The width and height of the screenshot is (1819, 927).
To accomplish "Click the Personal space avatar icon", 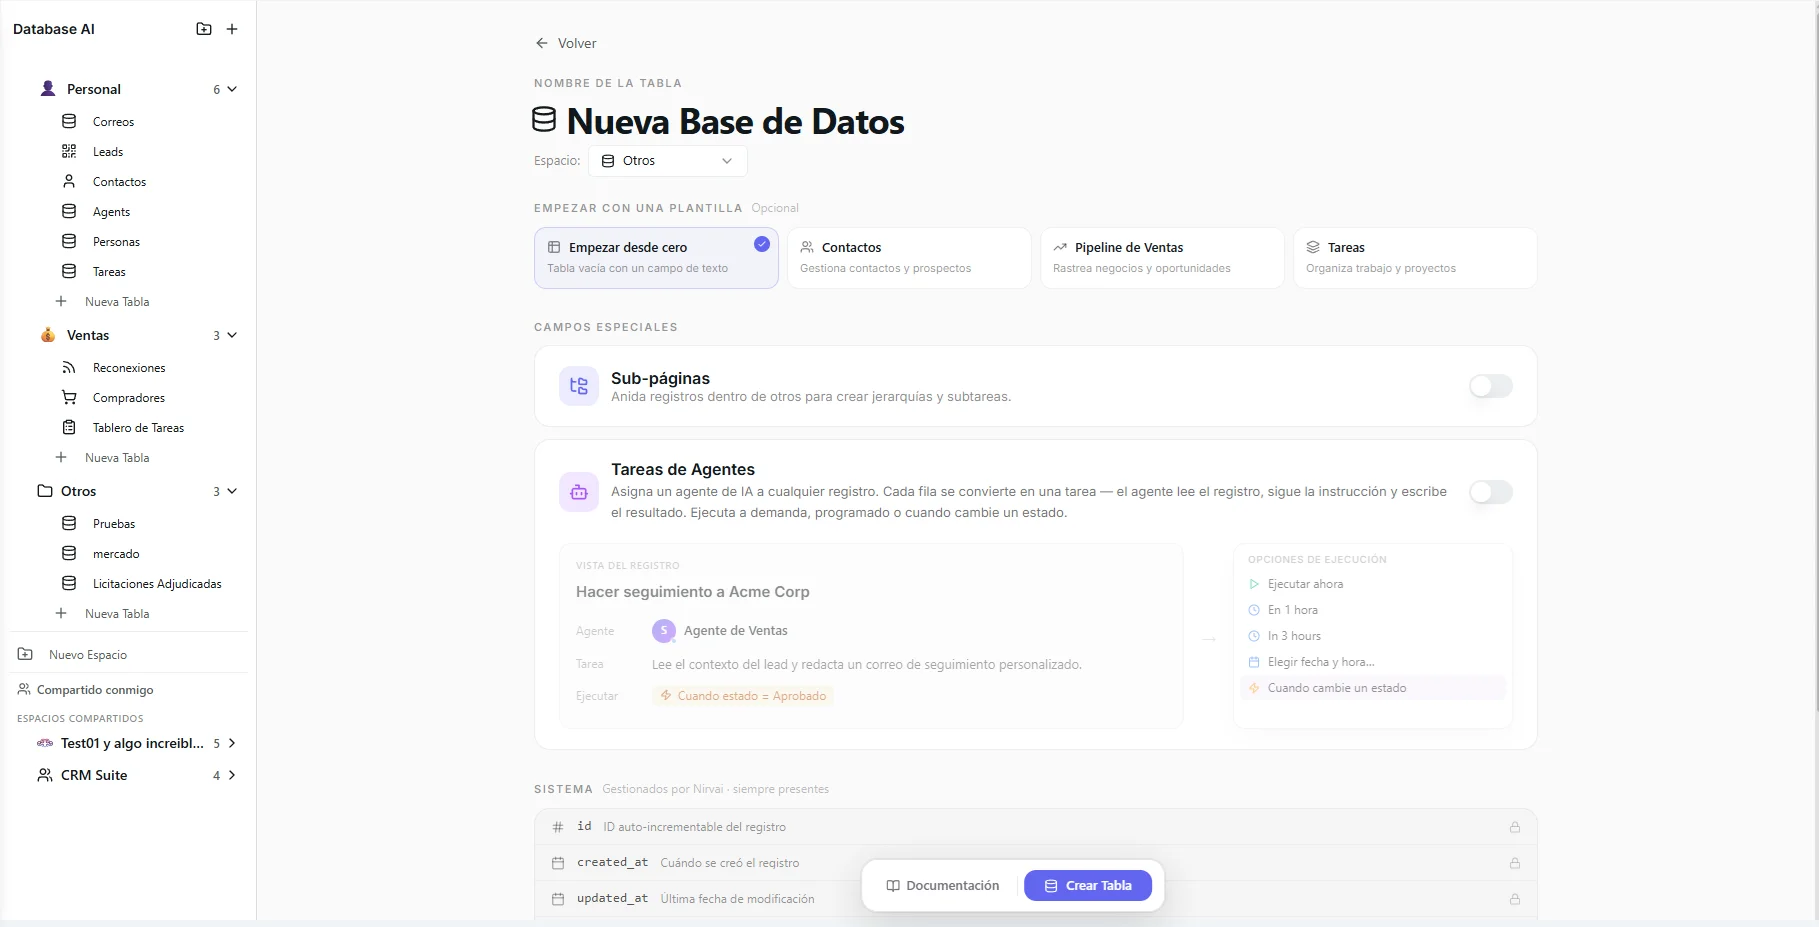I will point(48,88).
